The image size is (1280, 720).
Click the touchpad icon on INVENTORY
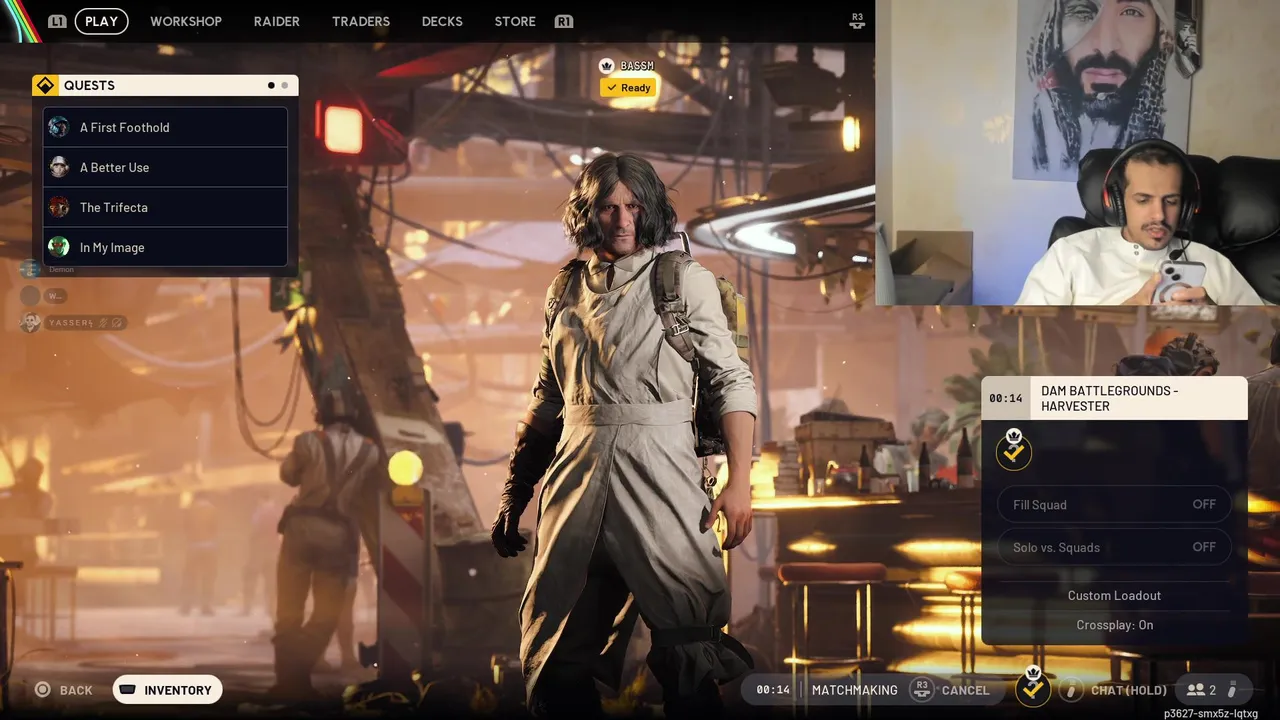click(128, 690)
